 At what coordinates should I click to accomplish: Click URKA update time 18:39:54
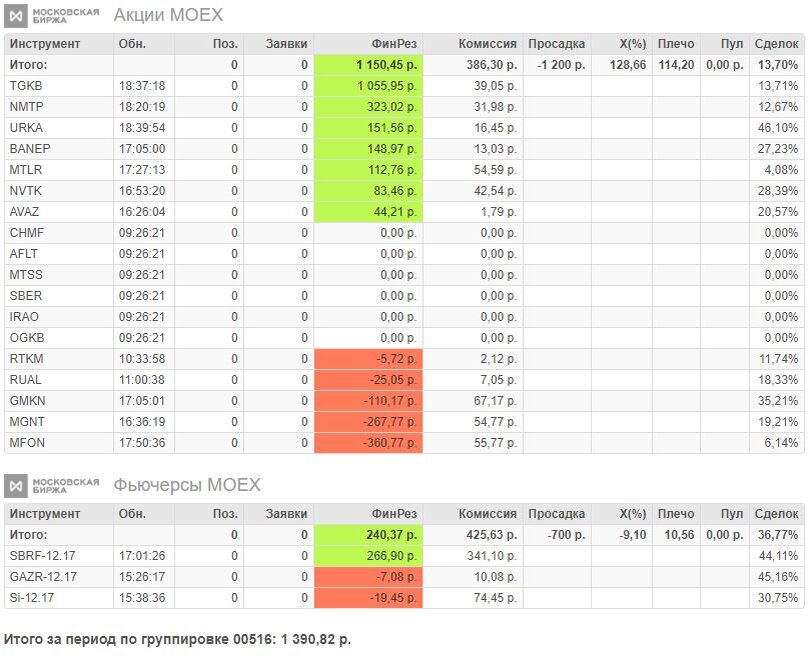pyautogui.click(x=142, y=128)
